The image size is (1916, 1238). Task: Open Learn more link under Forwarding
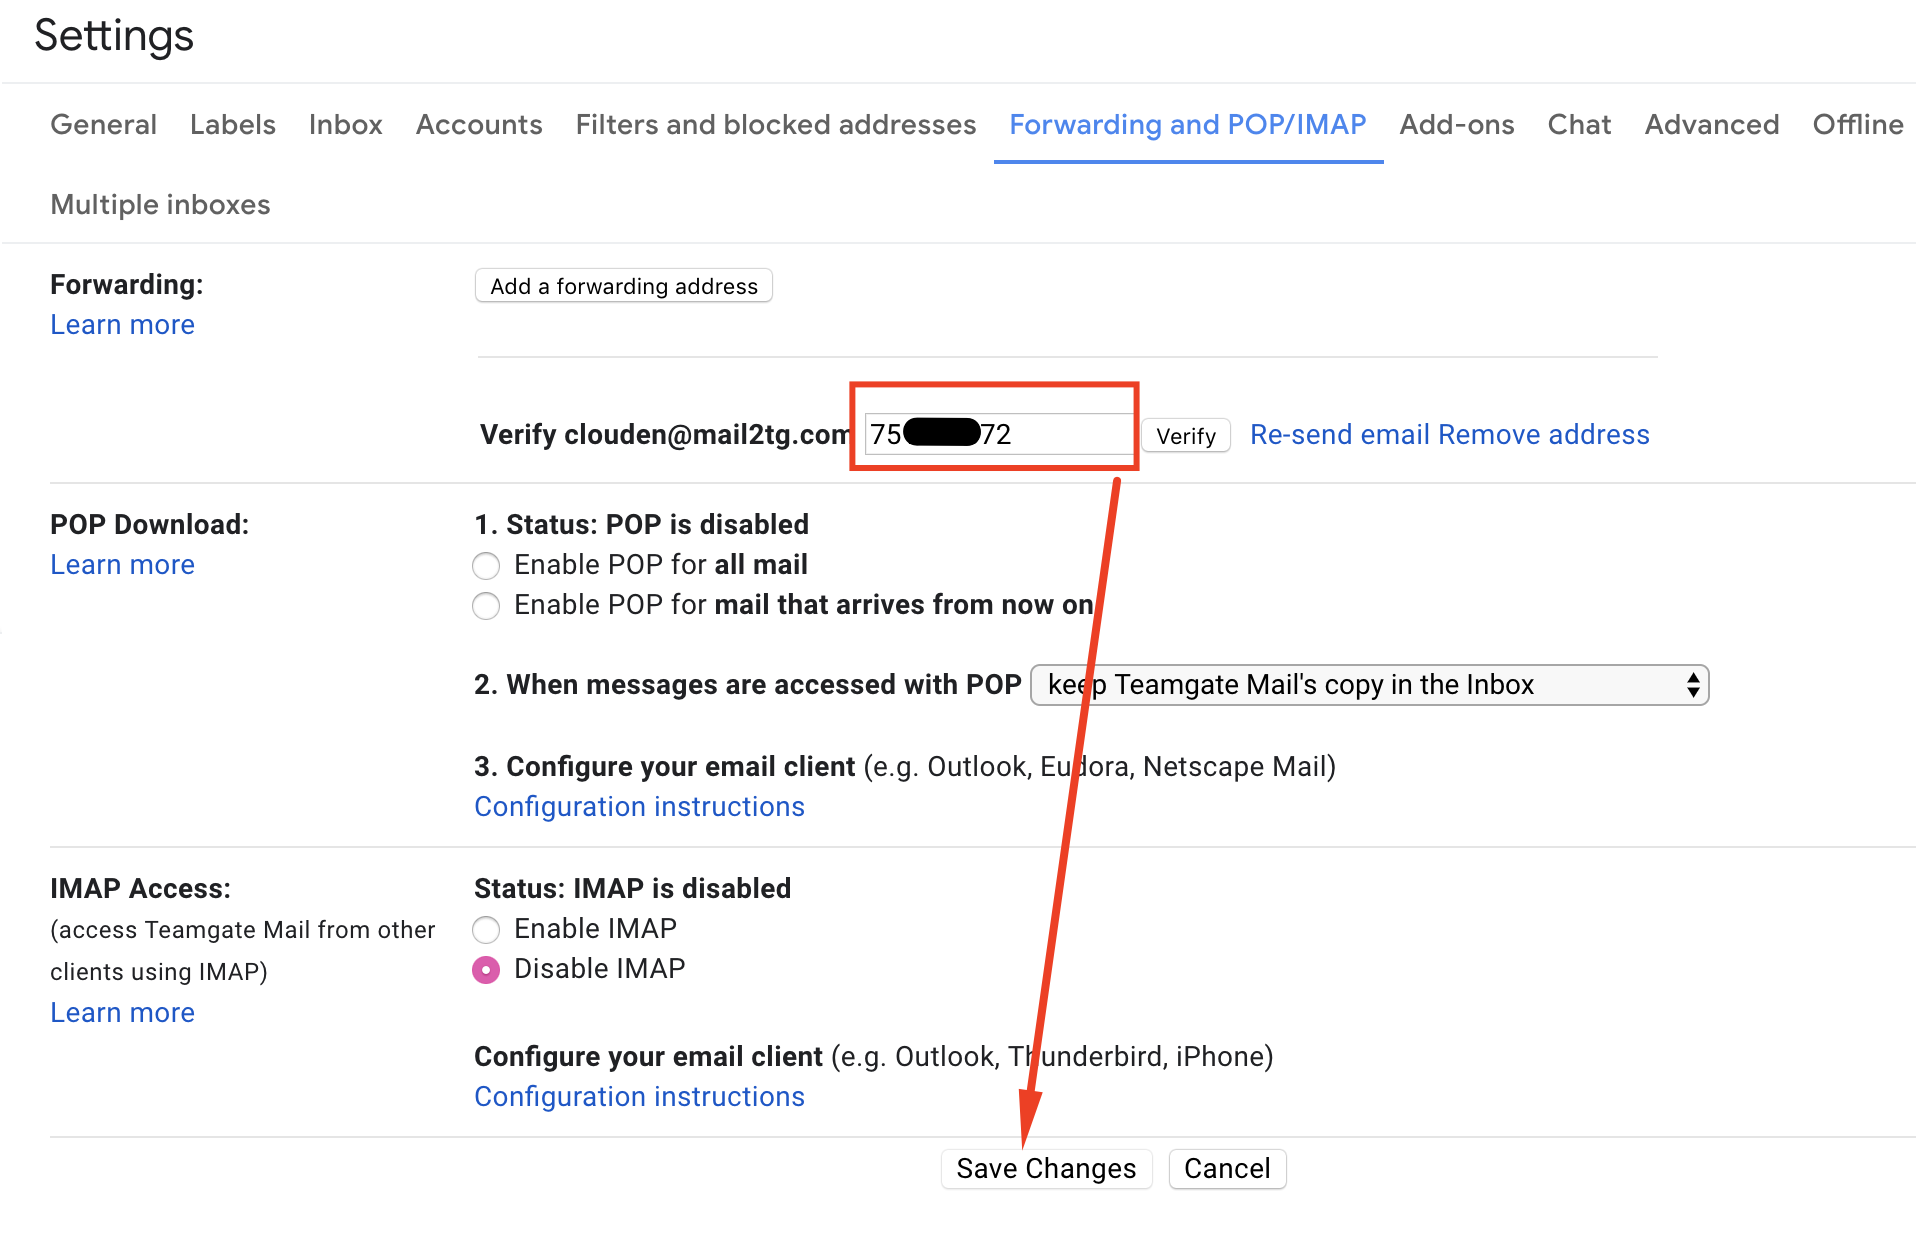122,324
